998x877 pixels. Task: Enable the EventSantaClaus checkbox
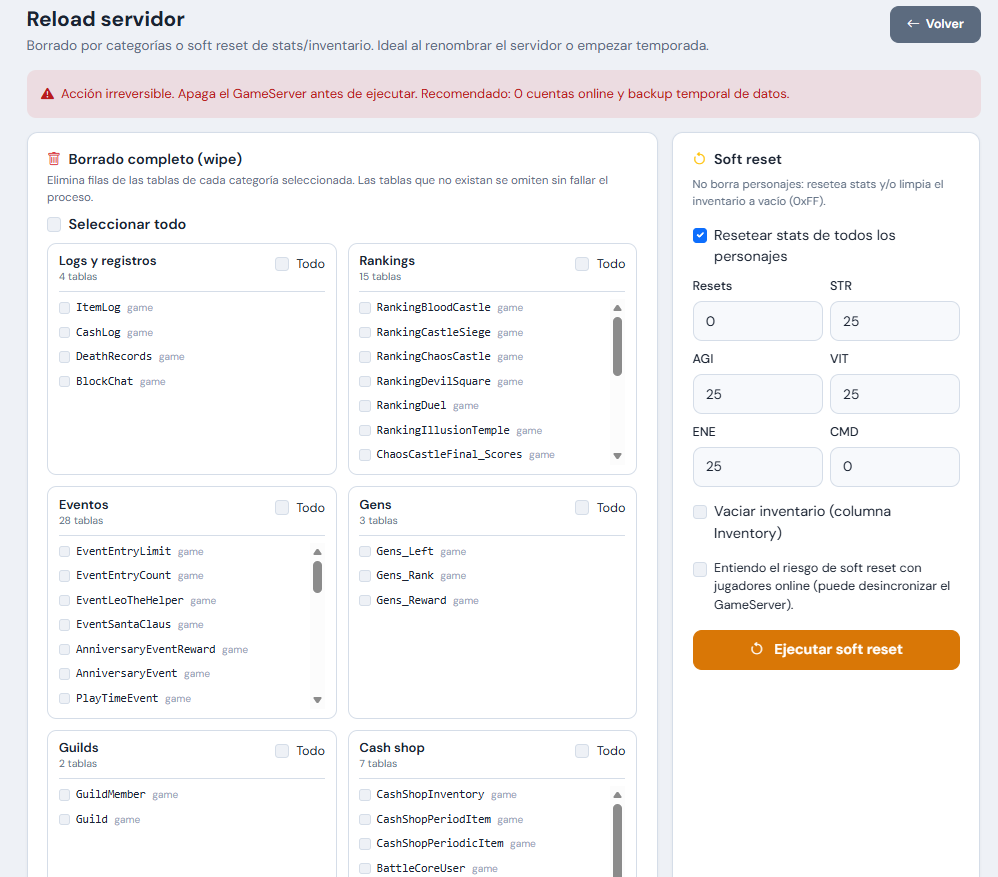click(64, 625)
